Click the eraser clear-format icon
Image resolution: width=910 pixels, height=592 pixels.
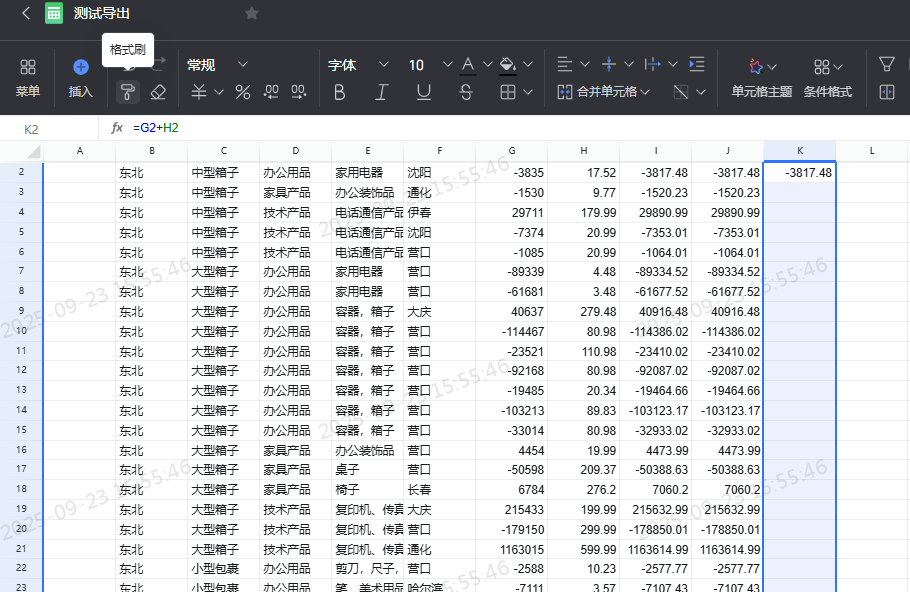point(158,92)
